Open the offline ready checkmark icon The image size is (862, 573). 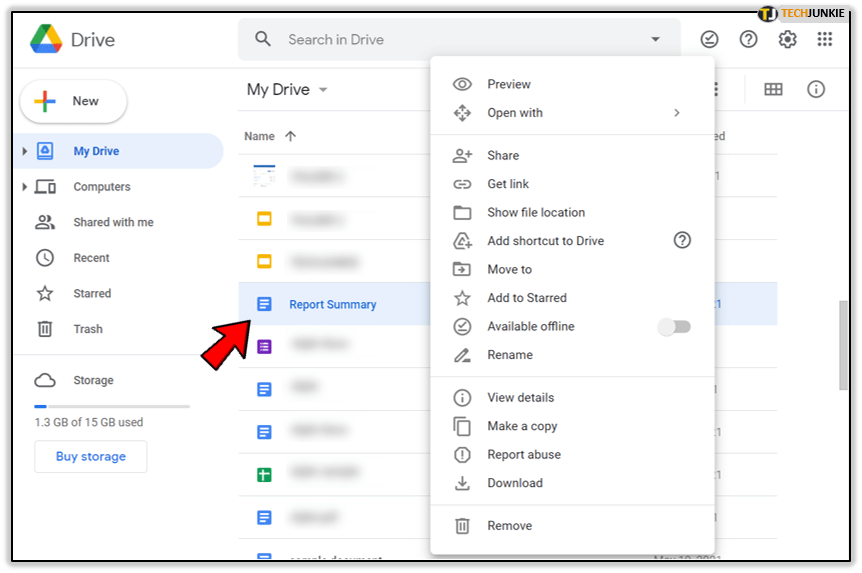(x=709, y=40)
